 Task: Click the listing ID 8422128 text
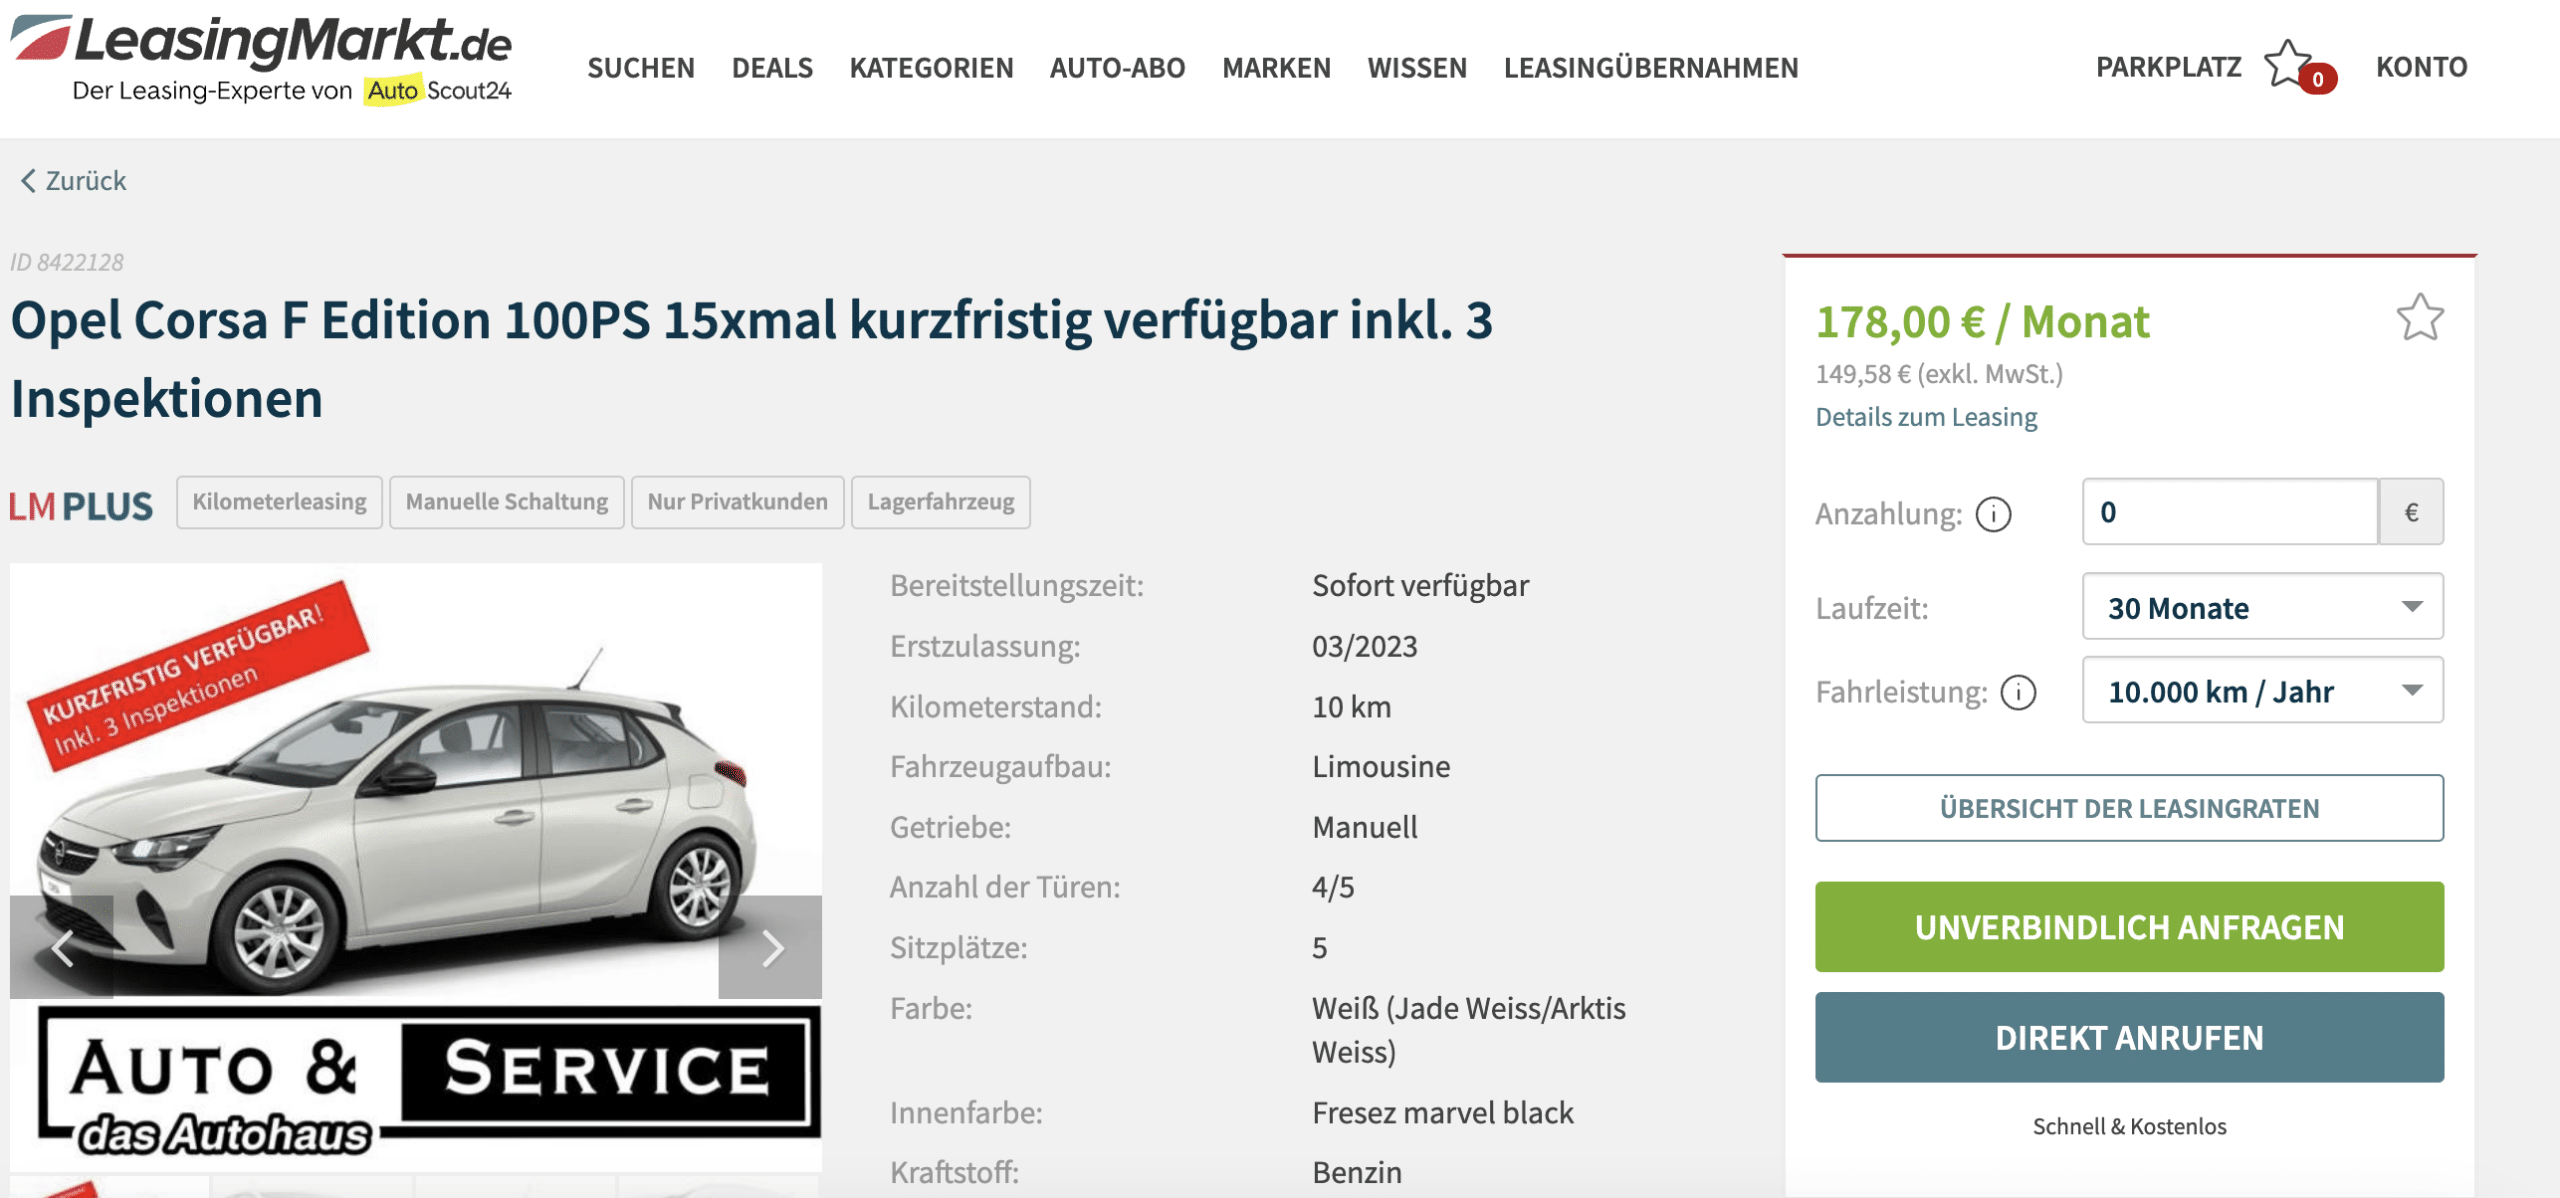click(x=67, y=262)
